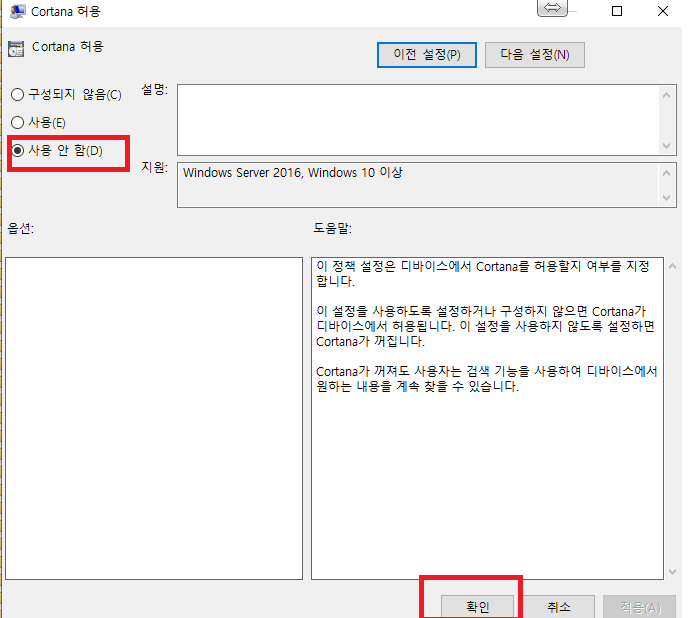Click down arrow of 도움말 scrollbar
695x618 pixels.
[x=672, y=571]
